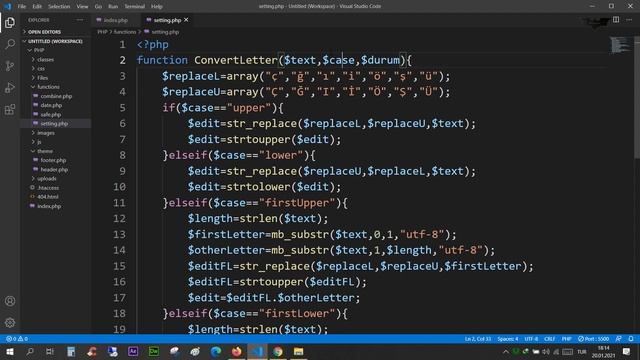
Task: Open the Selection menu
Action: (x=59, y=7)
